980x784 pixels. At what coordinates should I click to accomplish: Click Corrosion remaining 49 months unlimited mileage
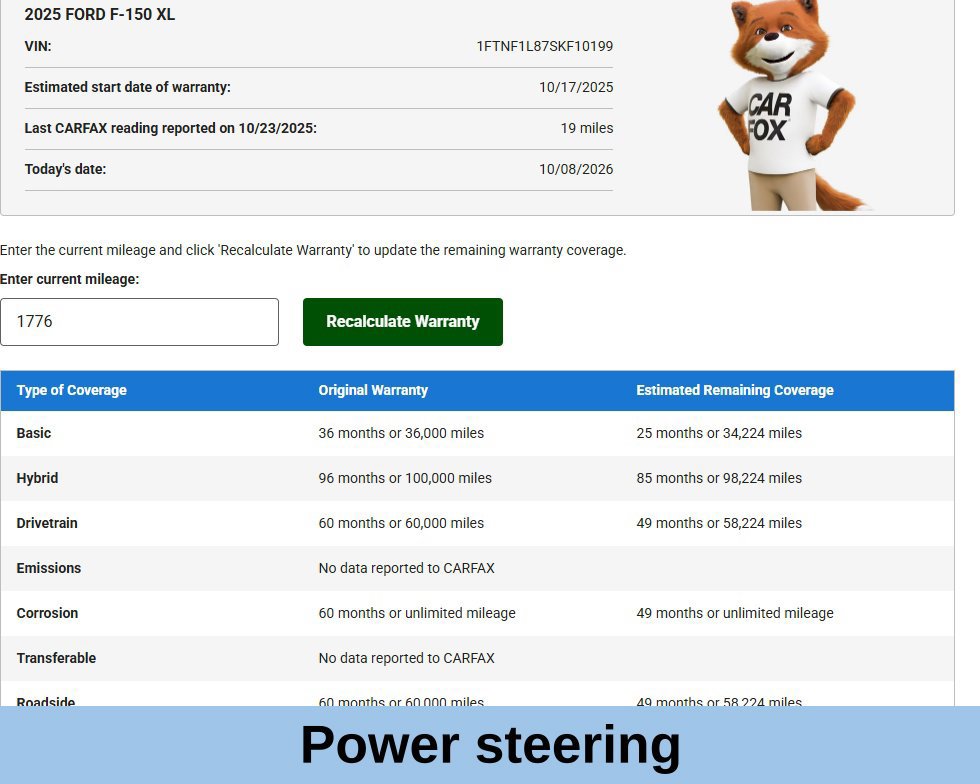click(735, 613)
